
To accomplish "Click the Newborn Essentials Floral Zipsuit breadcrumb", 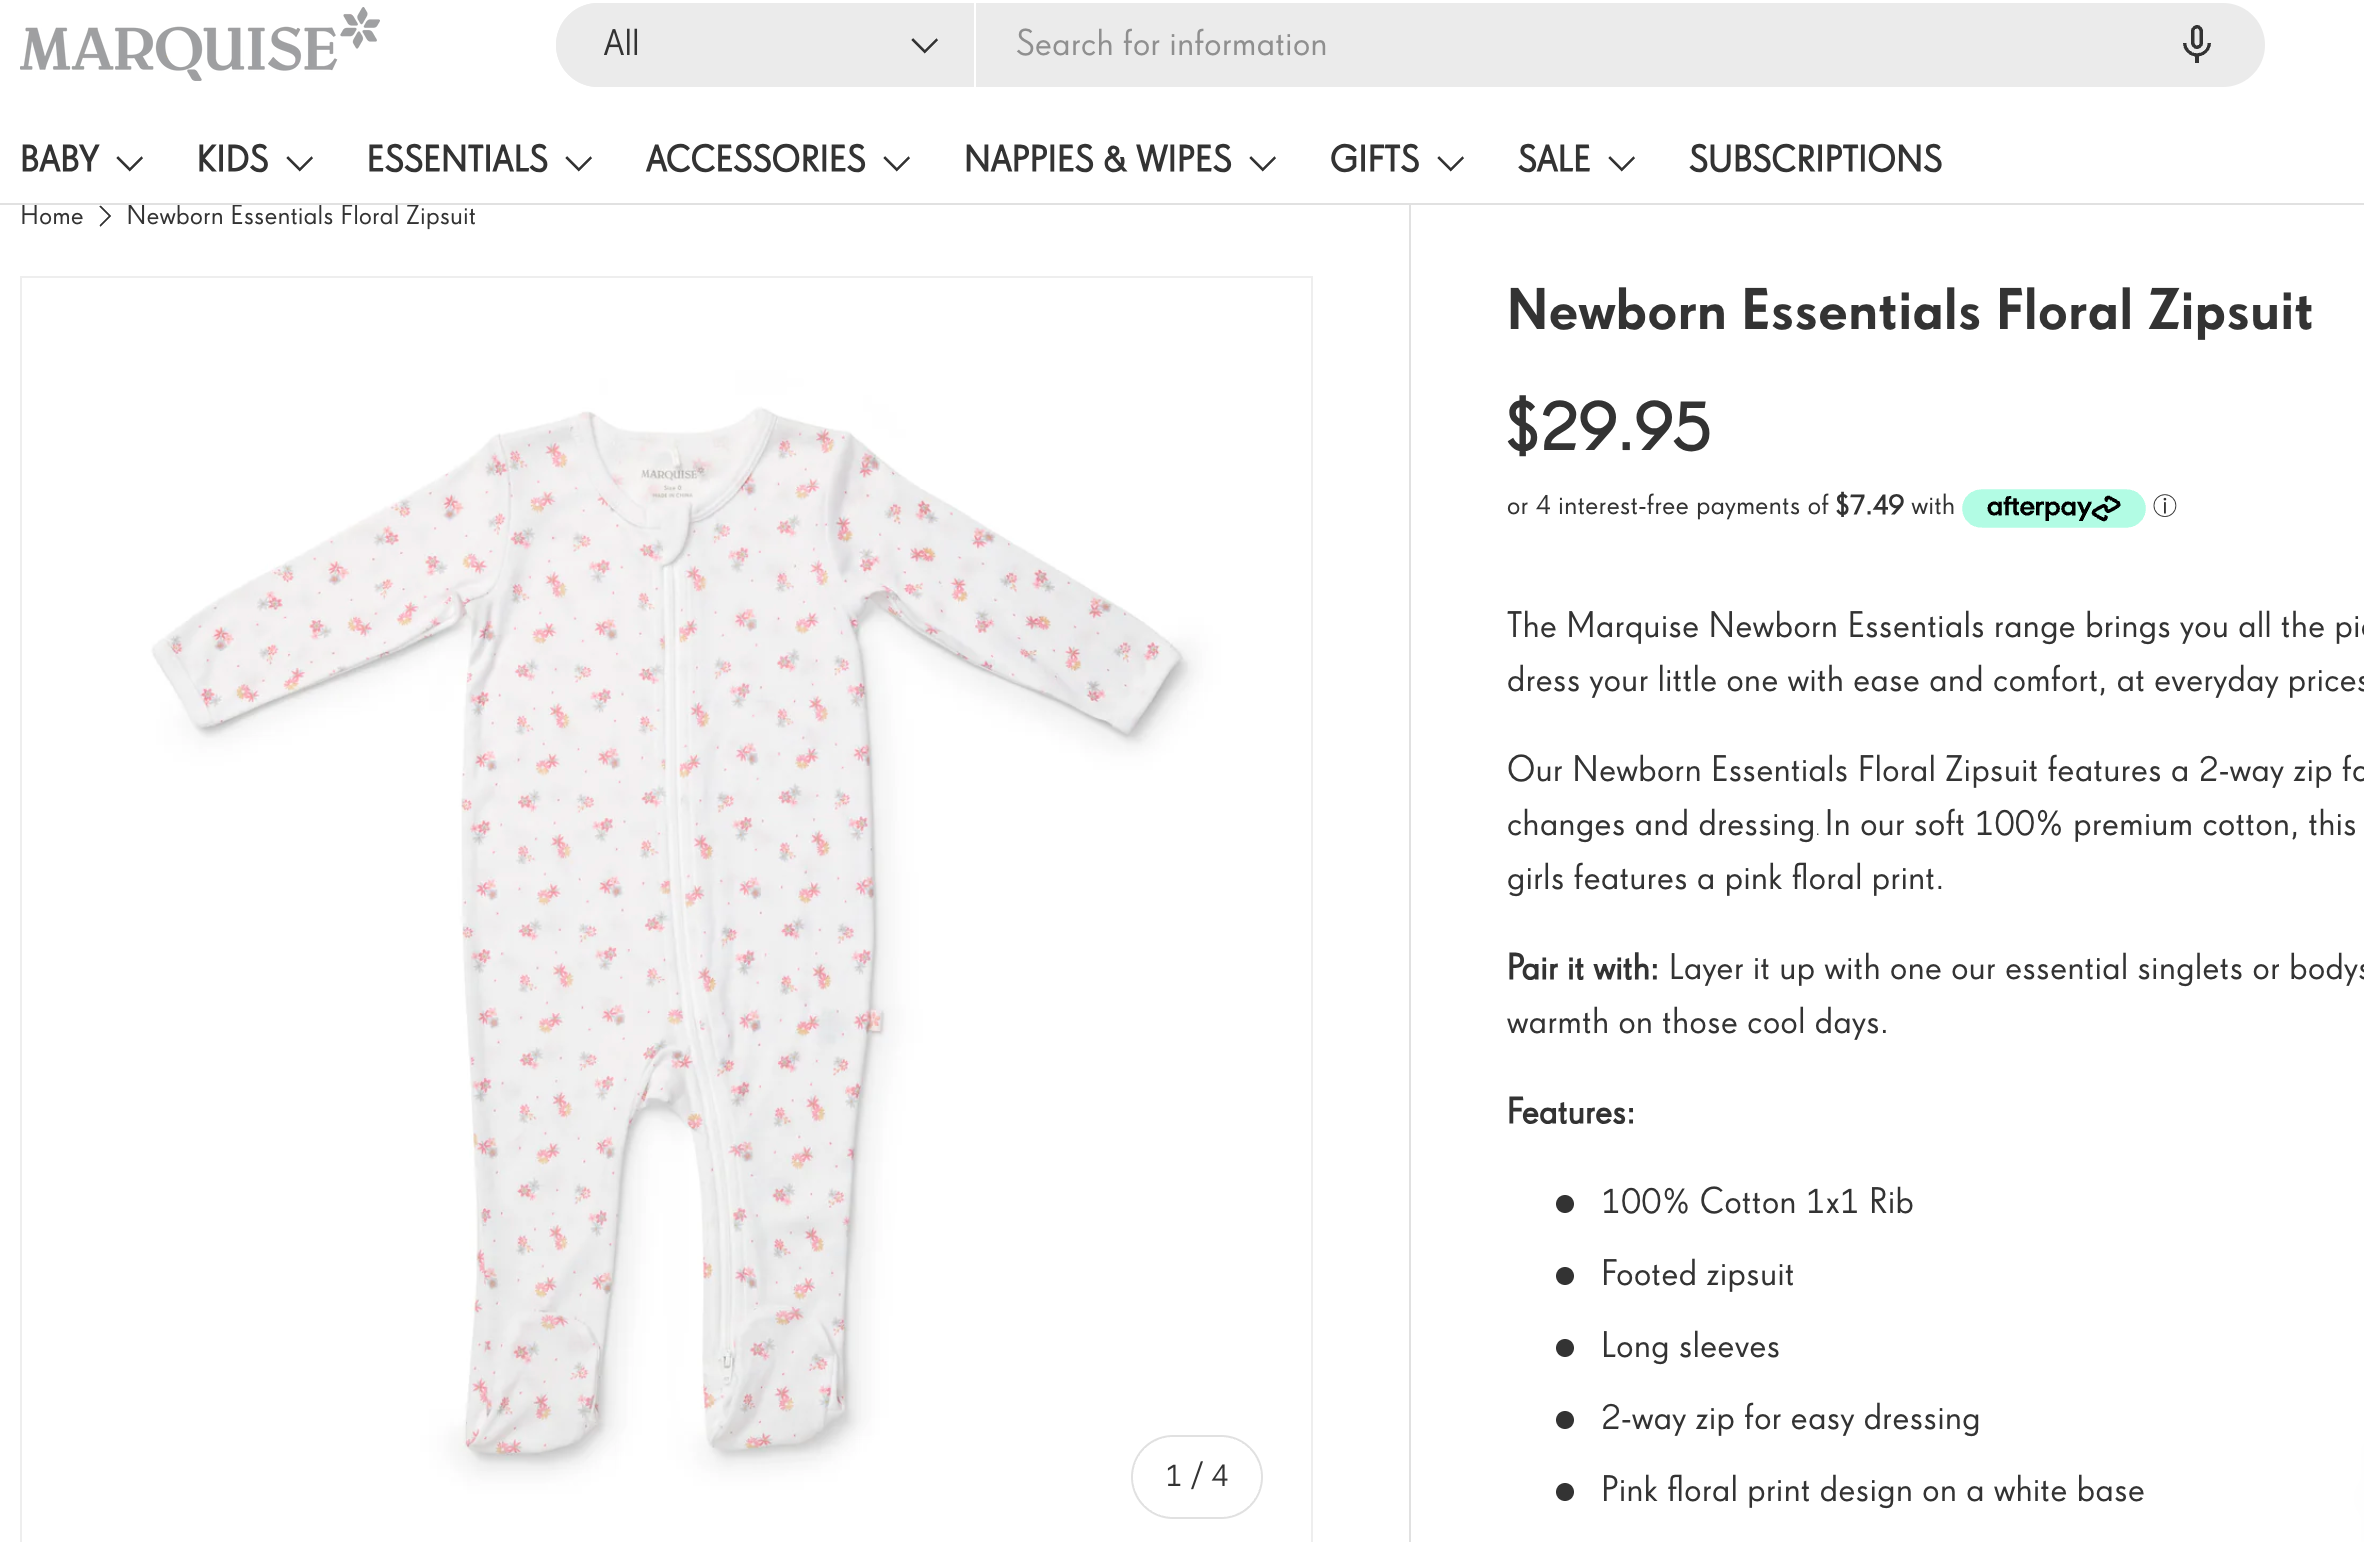I will [x=301, y=216].
